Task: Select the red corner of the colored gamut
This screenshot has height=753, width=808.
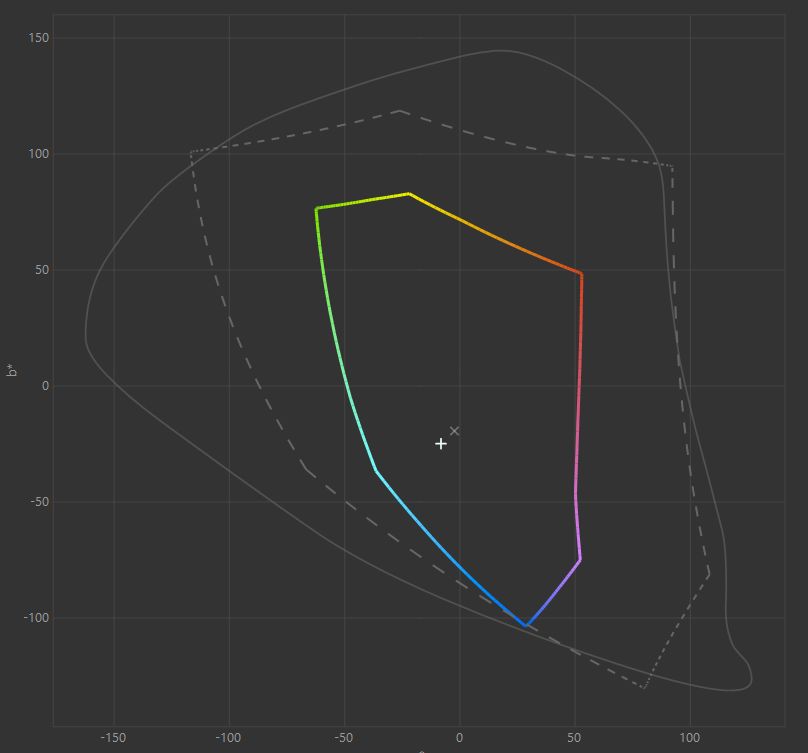Action: pos(581,273)
